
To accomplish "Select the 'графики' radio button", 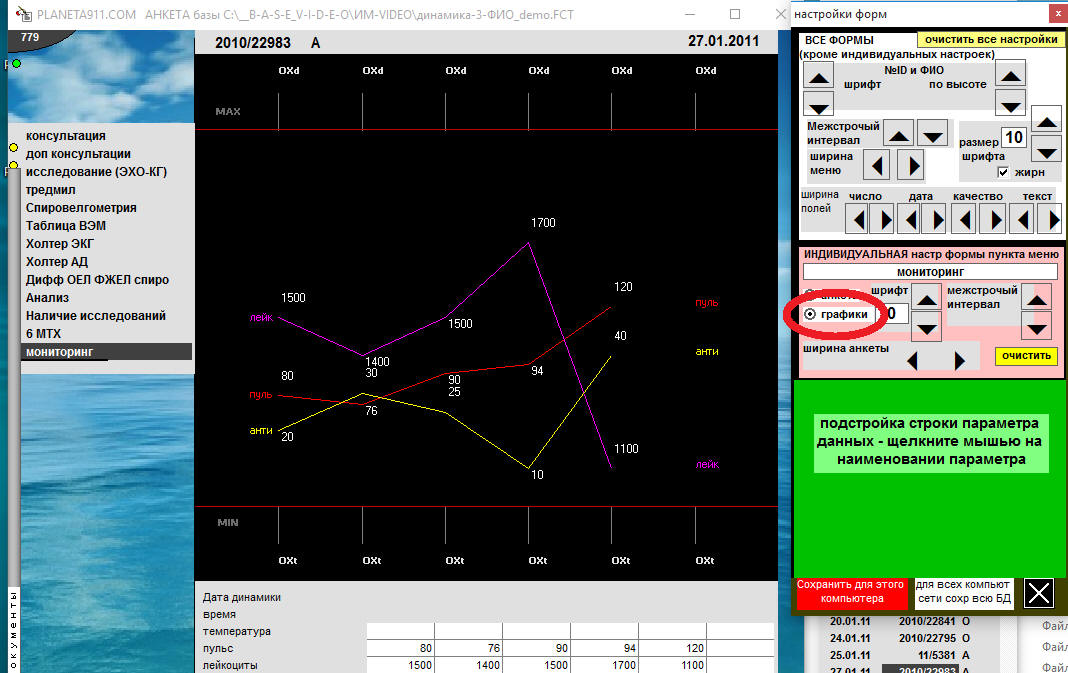I will tap(809, 314).
